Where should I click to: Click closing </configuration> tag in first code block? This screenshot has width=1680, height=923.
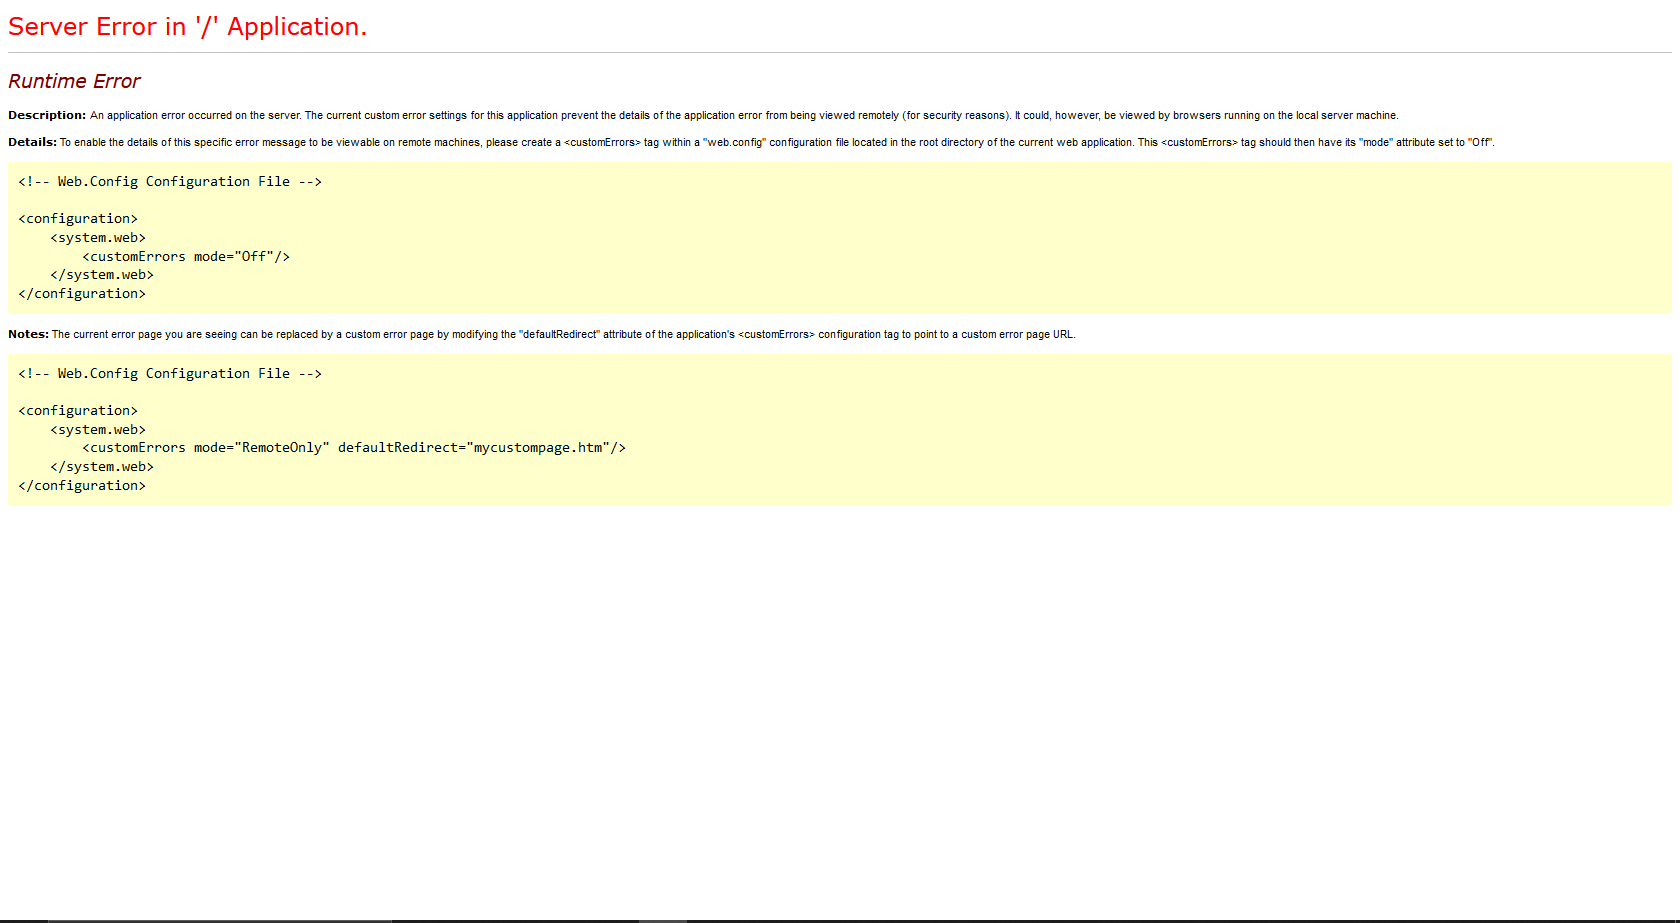82,293
